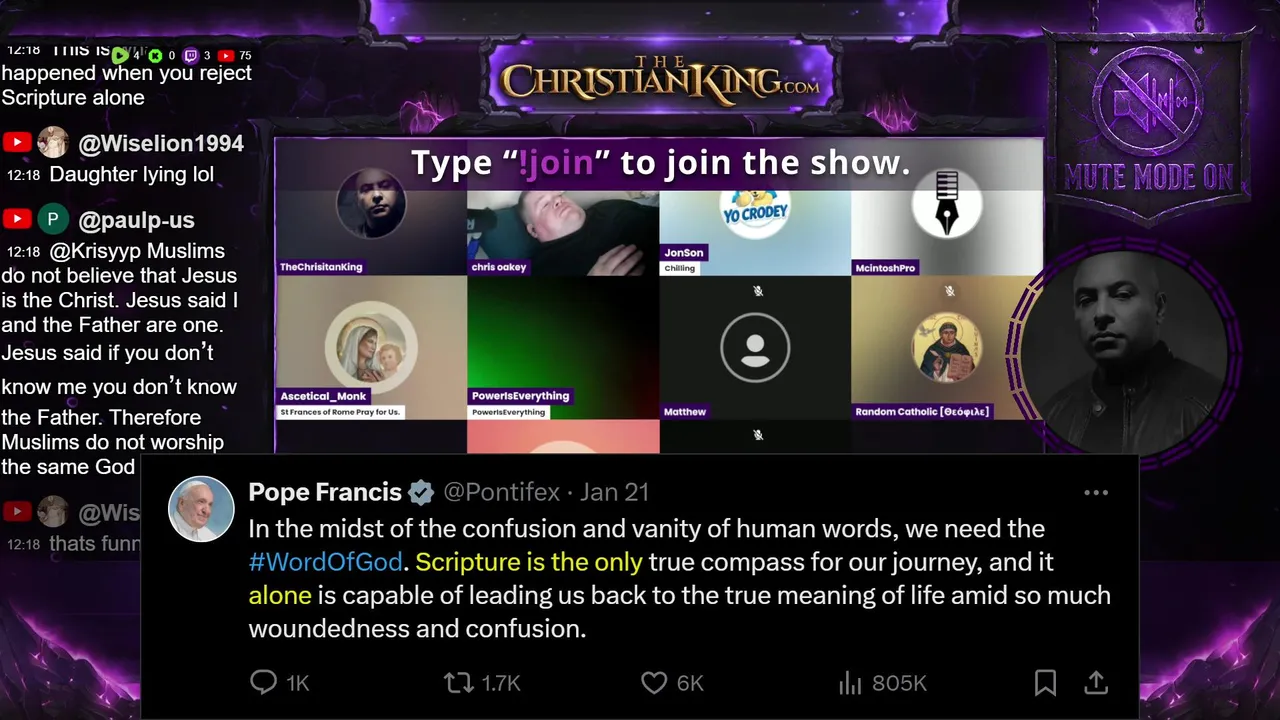The height and width of the screenshot is (720, 1280).
Task: Click the @paulp-us chat username
Action: tap(136, 220)
